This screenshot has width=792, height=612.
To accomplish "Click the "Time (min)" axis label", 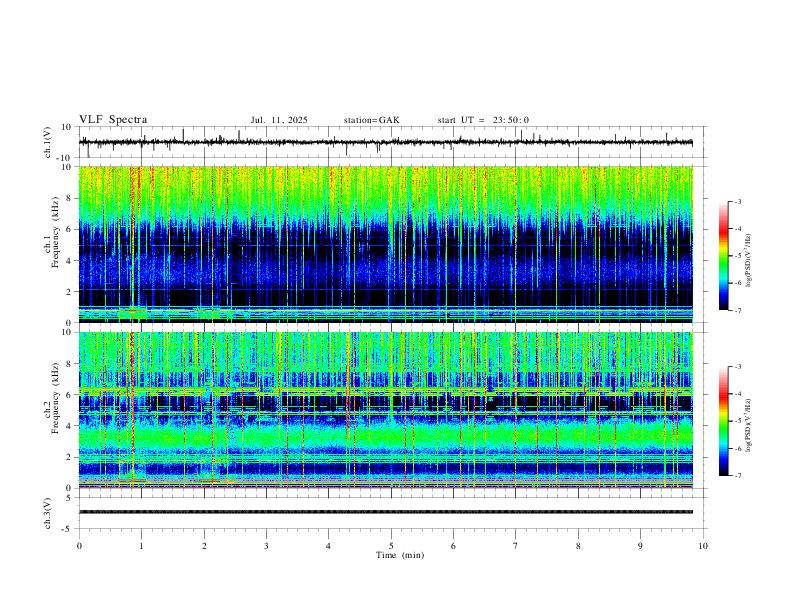I will tap(400, 555).
